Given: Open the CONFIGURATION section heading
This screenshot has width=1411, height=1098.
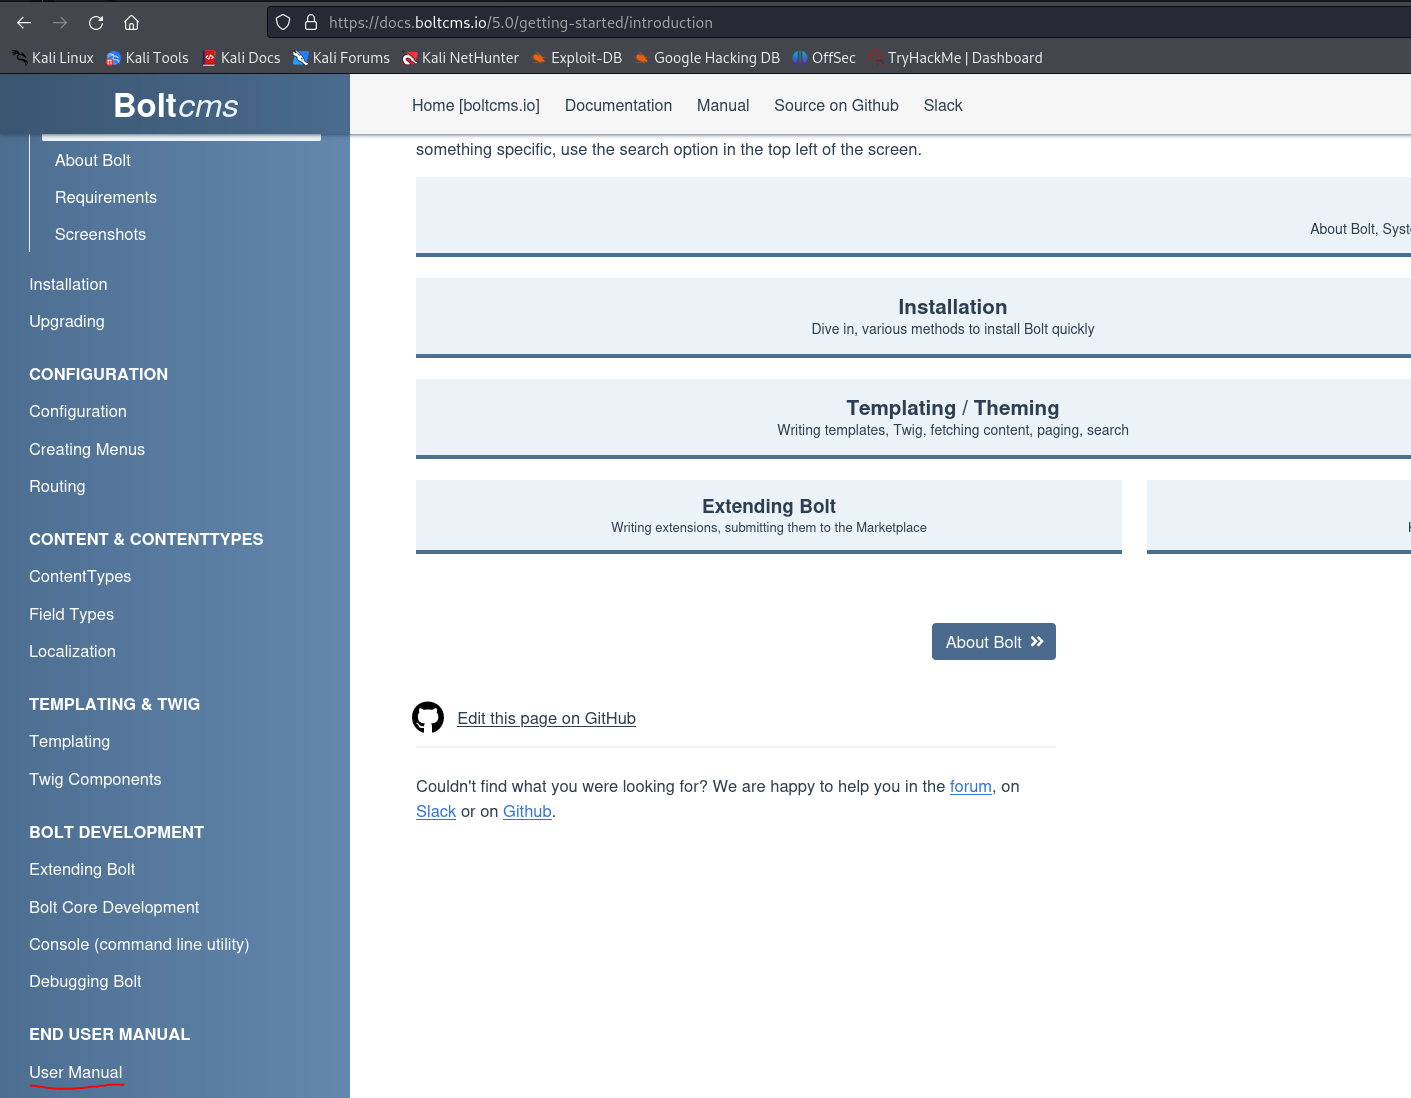Looking at the screenshot, I should pos(98,374).
